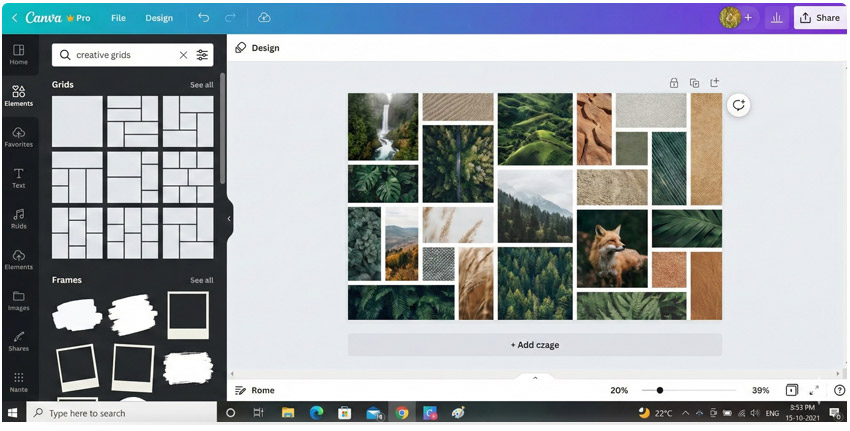Click the canvas horizontal scrollbar
This screenshot has height=431, width=850.
tap(537, 374)
